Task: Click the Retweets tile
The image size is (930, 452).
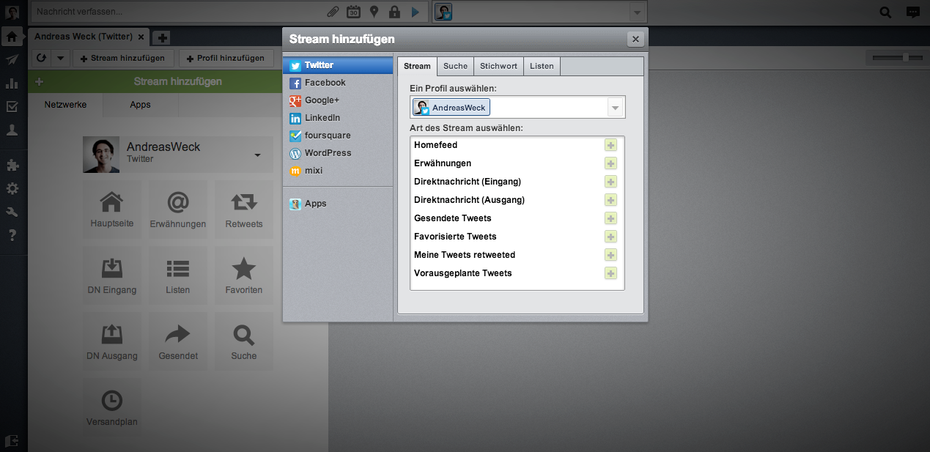Action: coord(244,209)
